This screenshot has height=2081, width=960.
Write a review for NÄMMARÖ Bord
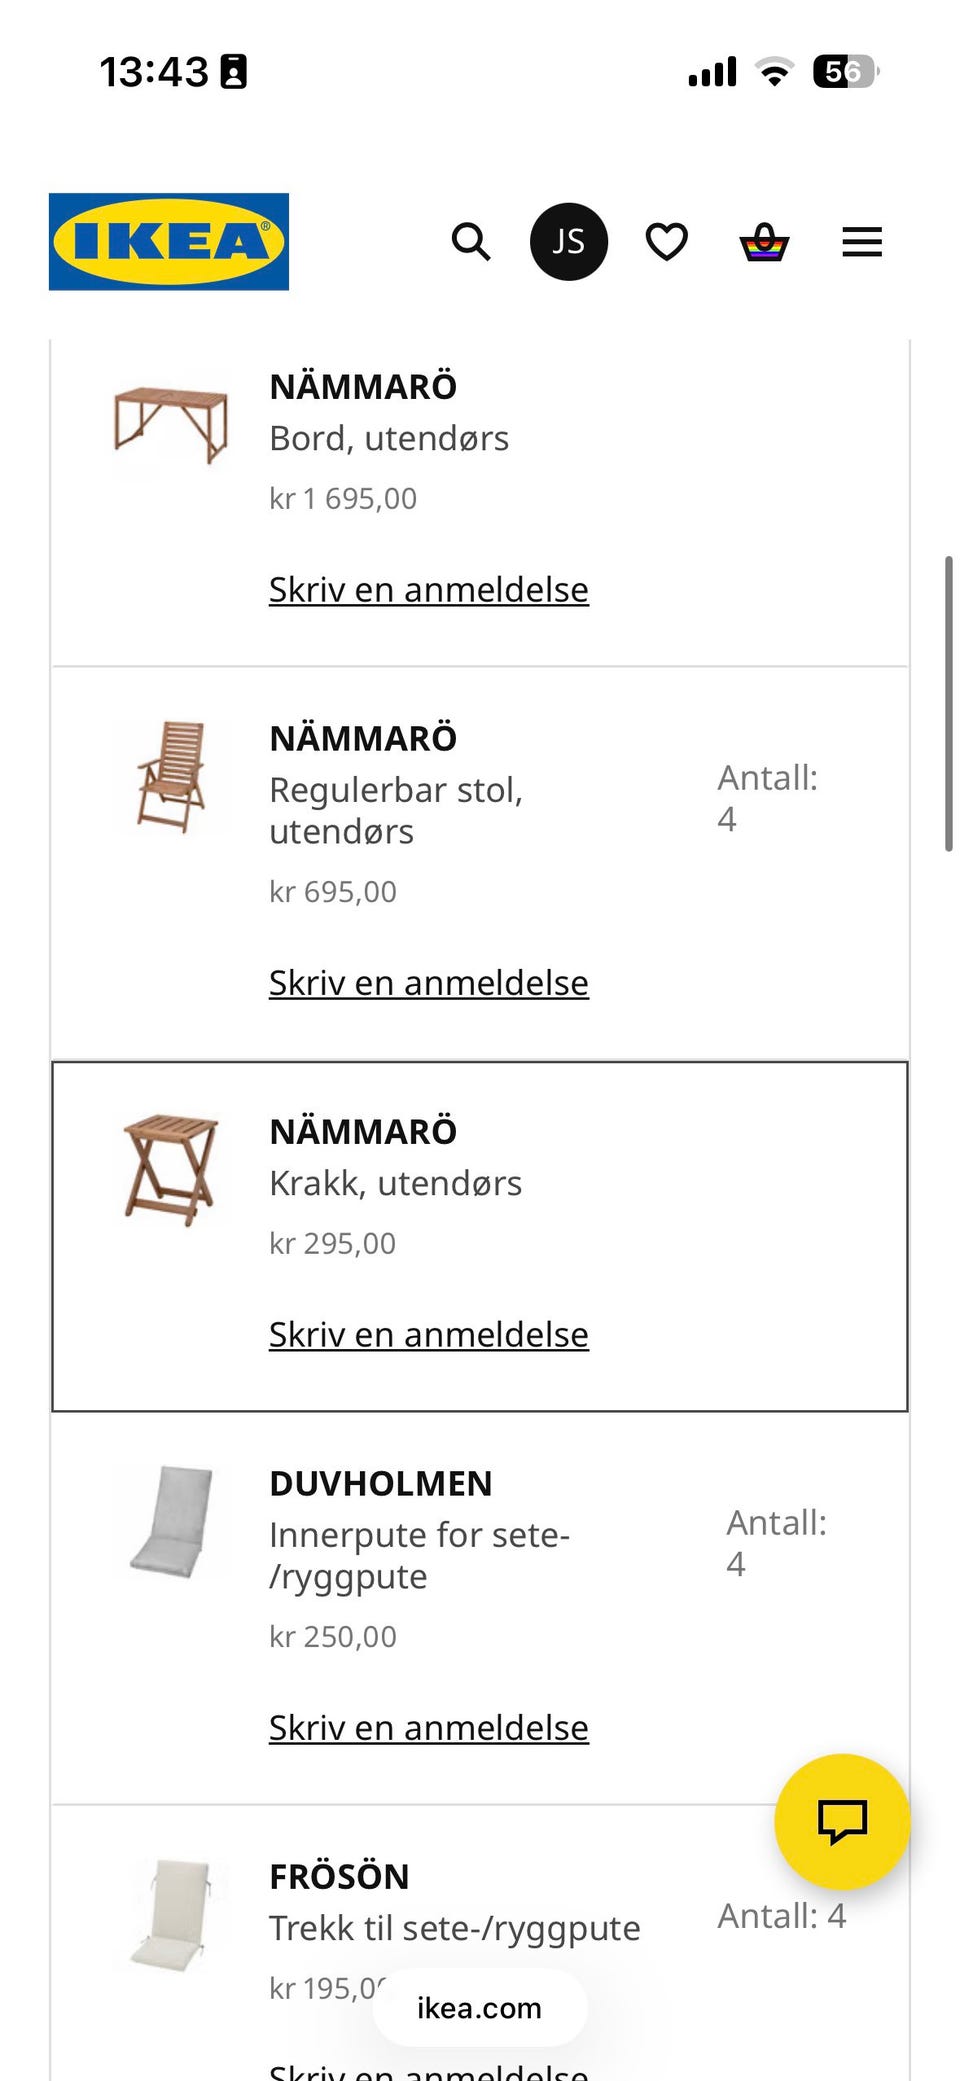click(x=428, y=590)
